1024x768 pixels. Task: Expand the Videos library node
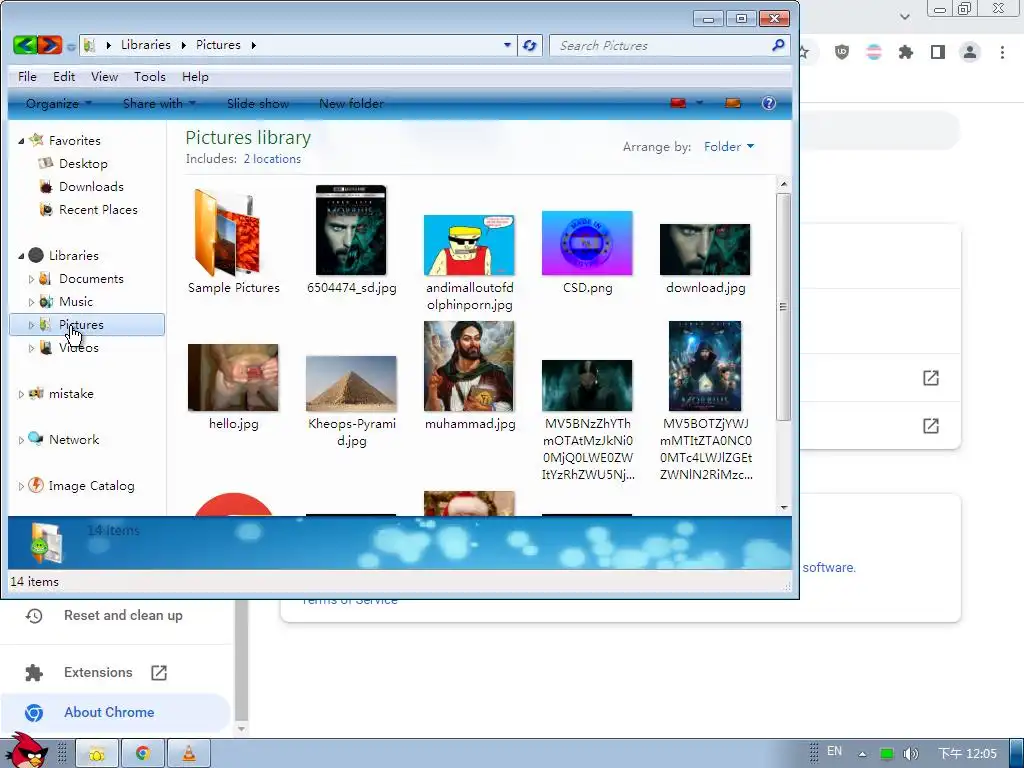[x=31, y=348]
